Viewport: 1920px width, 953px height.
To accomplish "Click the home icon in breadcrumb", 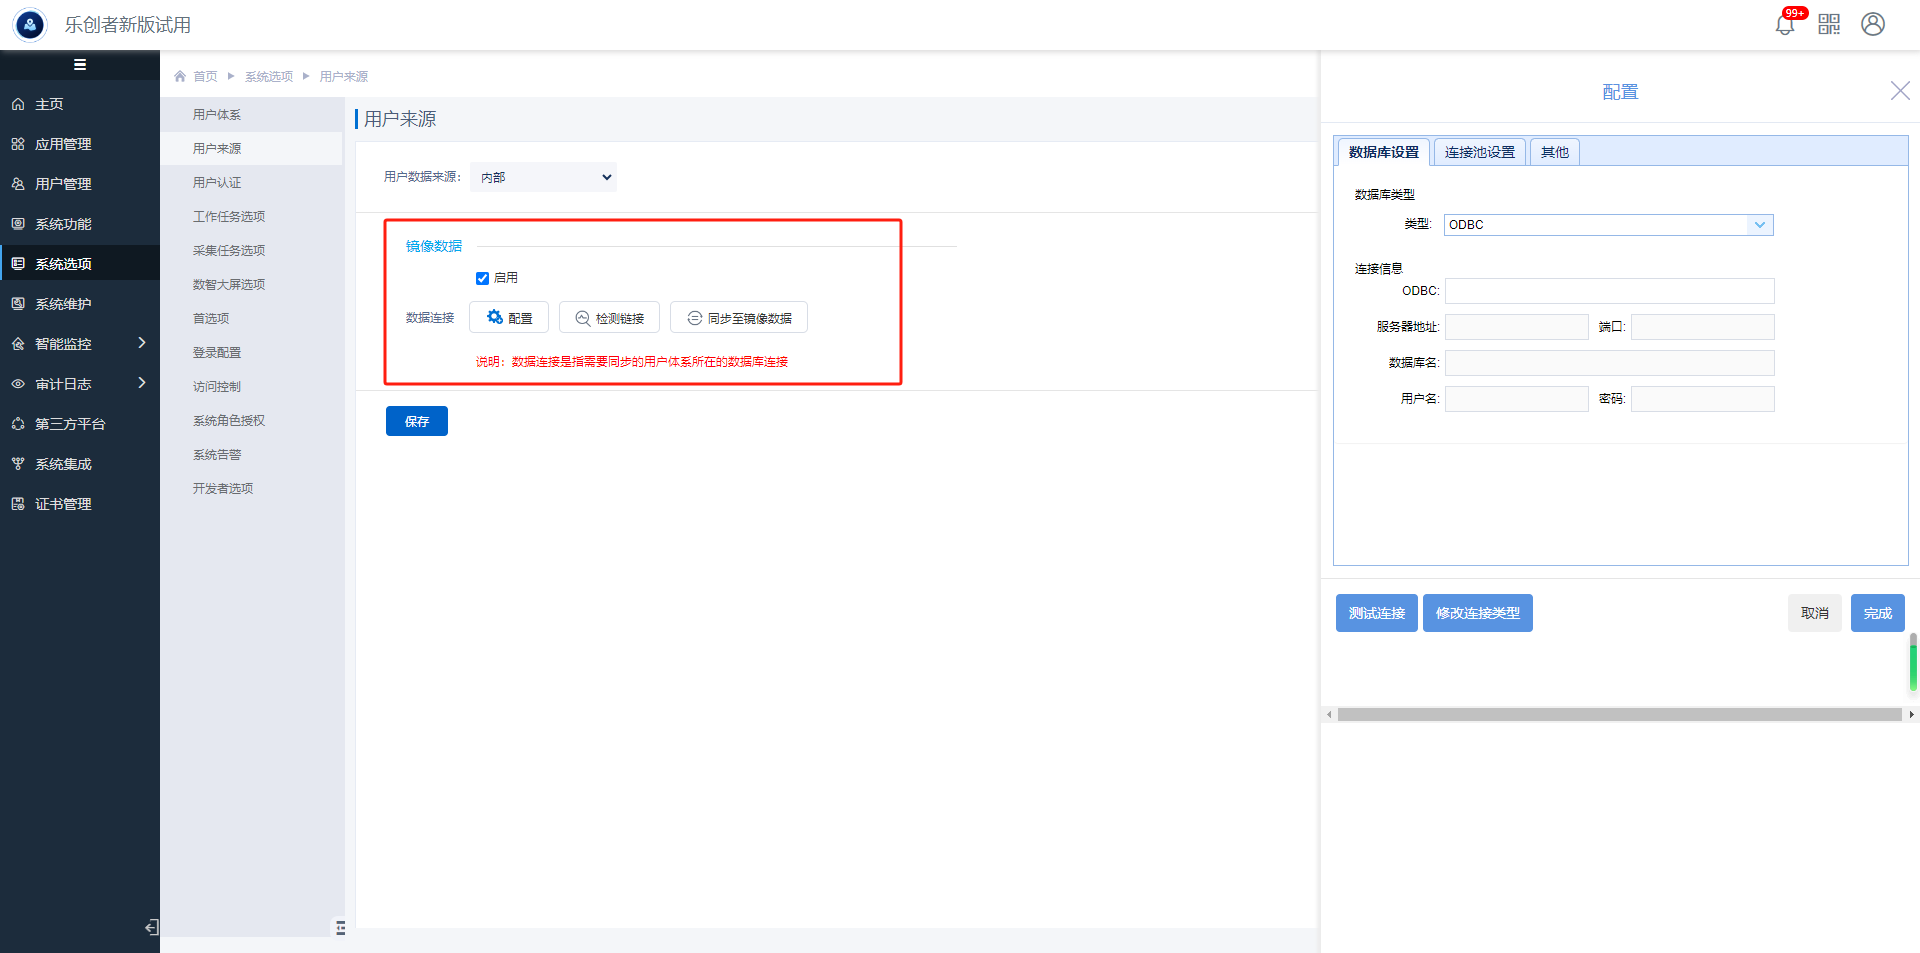I will (180, 76).
